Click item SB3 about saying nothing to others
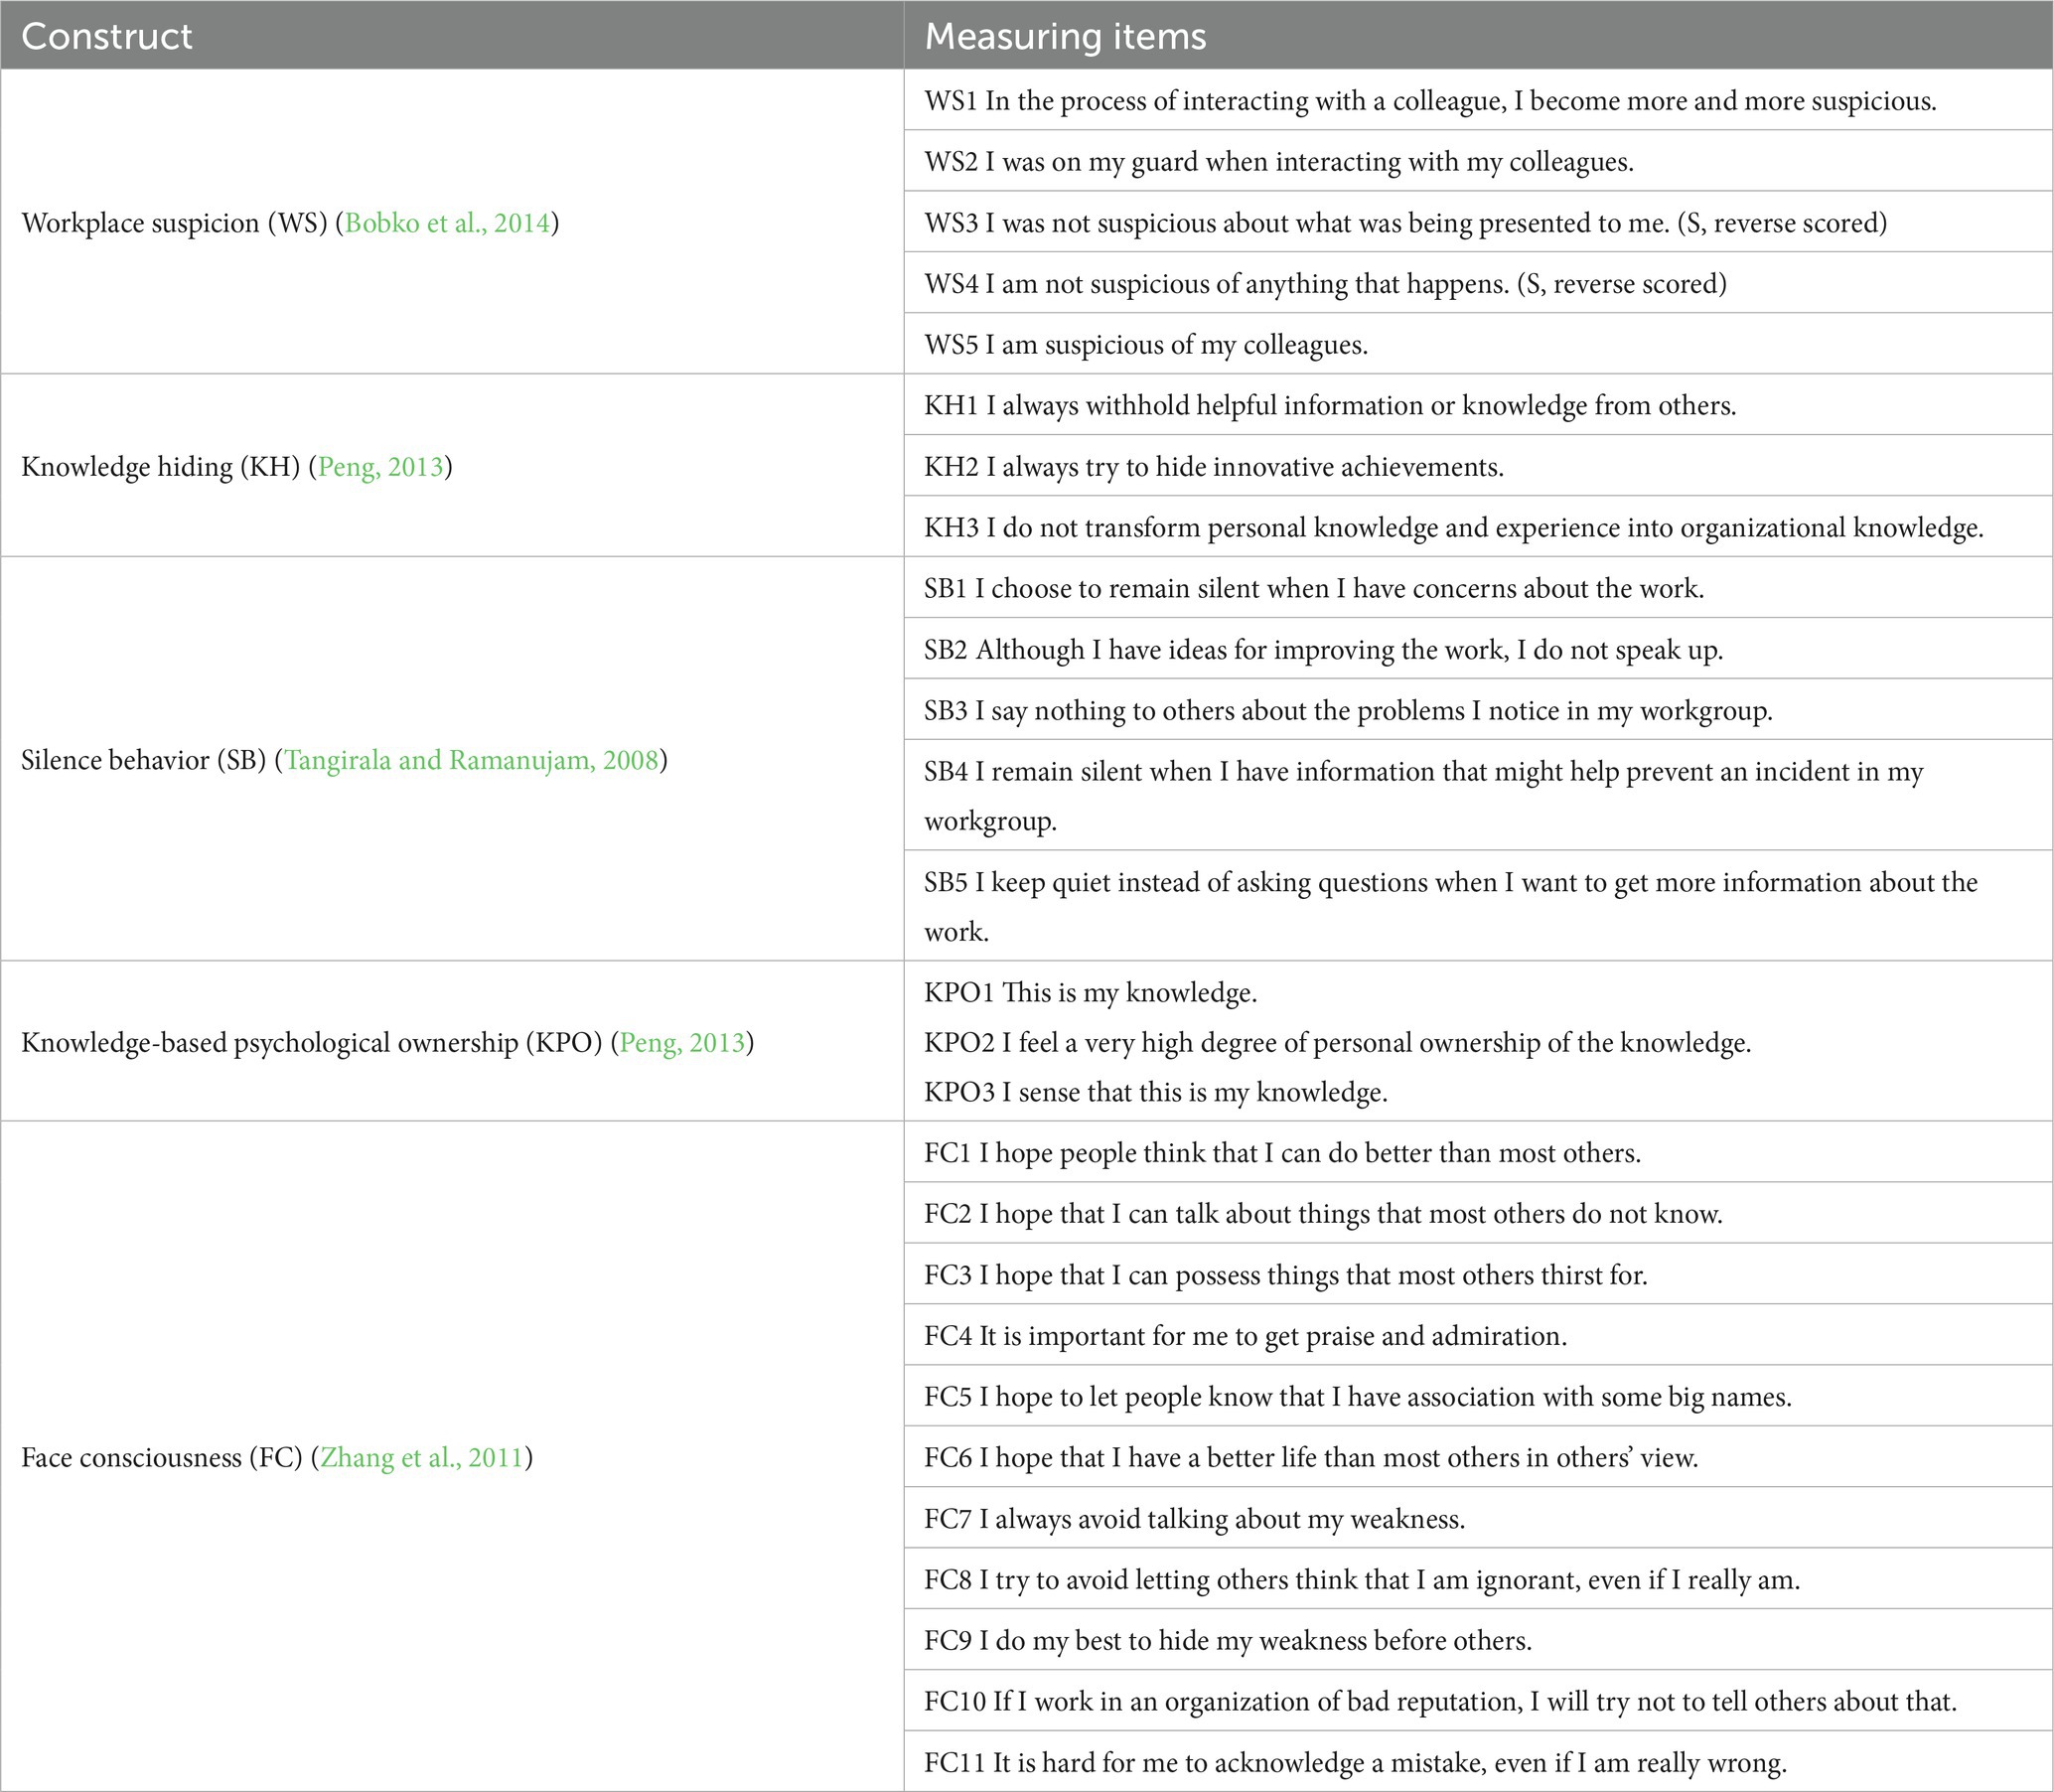The image size is (2054, 1792). tap(1348, 710)
